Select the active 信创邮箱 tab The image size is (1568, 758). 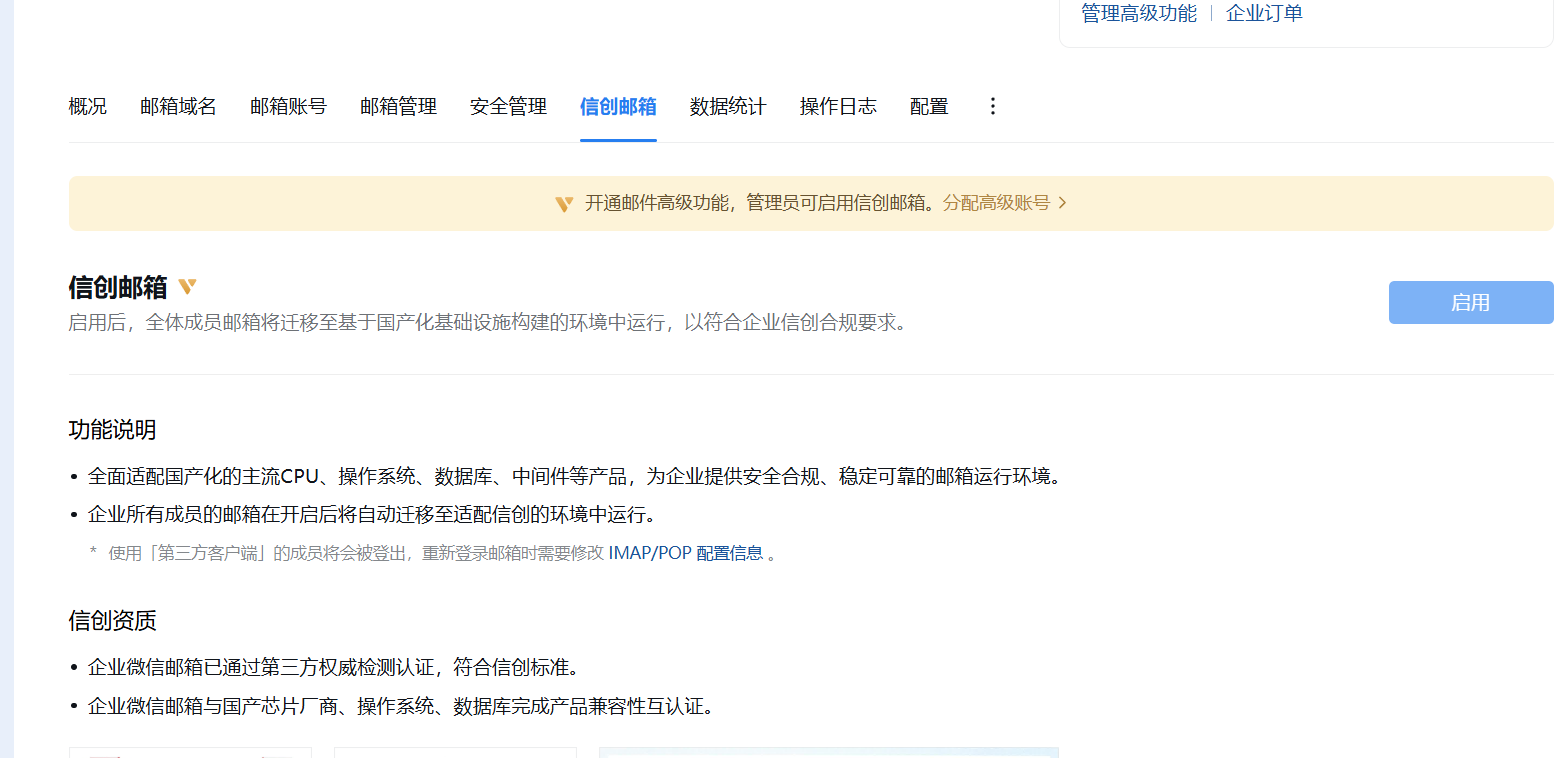point(618,106)
